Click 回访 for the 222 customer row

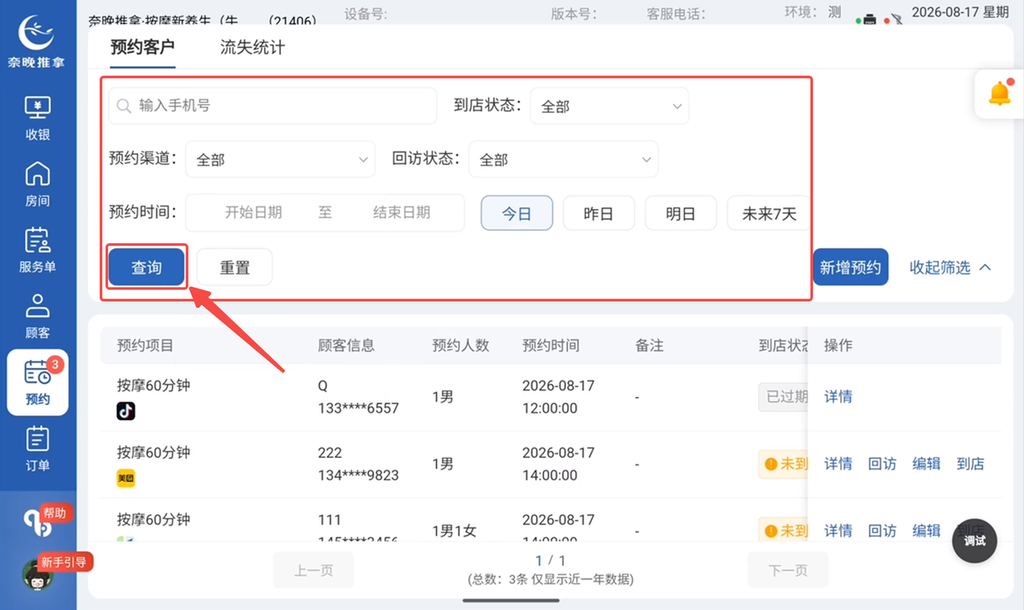882,464
